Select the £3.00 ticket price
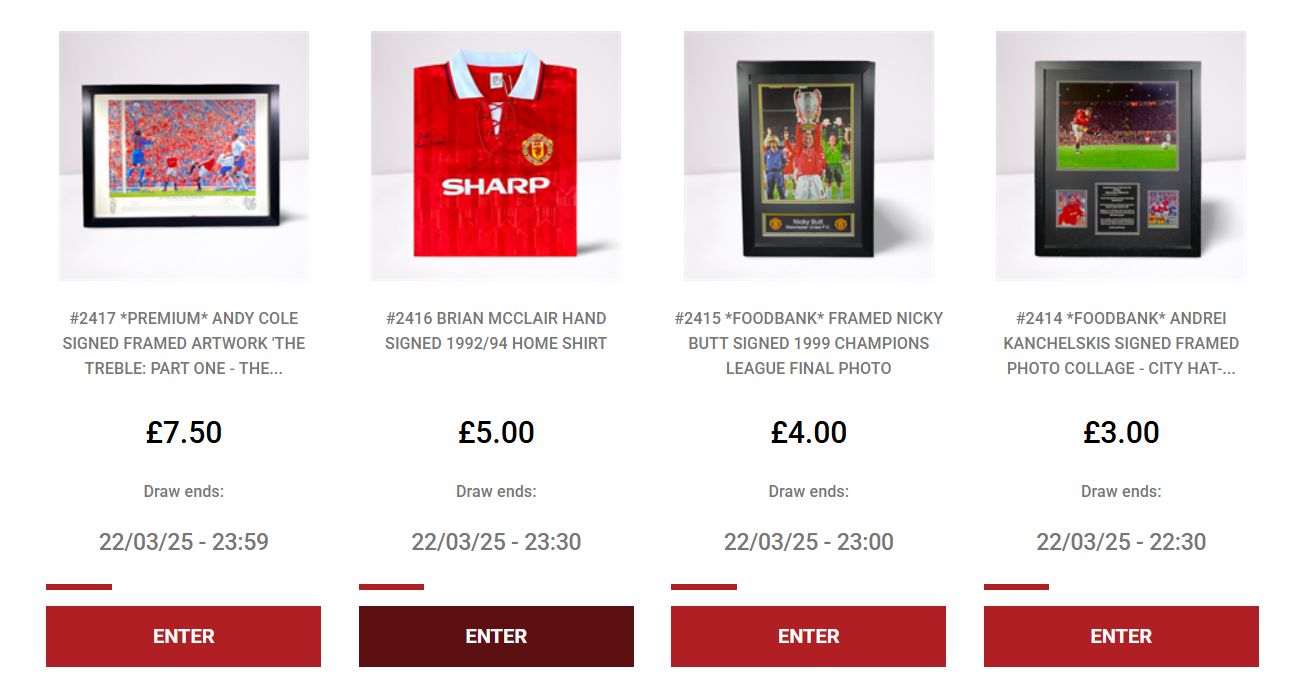Image resolution: width=1305 pixels, height=691 pixels. coord(1121,433)
